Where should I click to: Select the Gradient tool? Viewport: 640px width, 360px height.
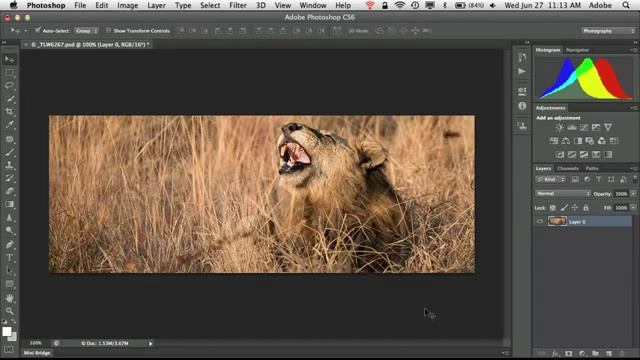click(9, 204)
